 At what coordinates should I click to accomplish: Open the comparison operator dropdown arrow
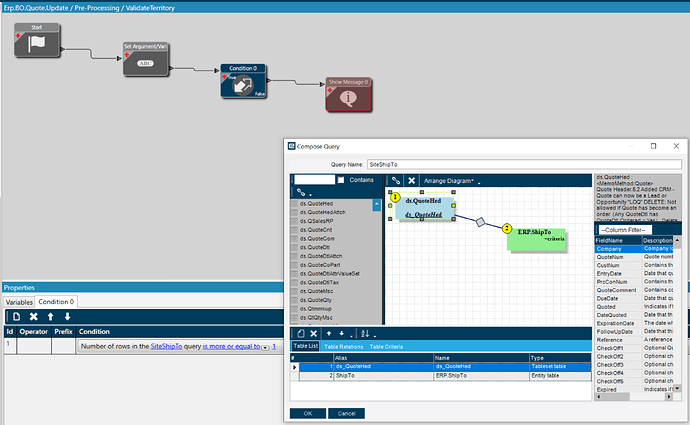[x=267, y=347]
